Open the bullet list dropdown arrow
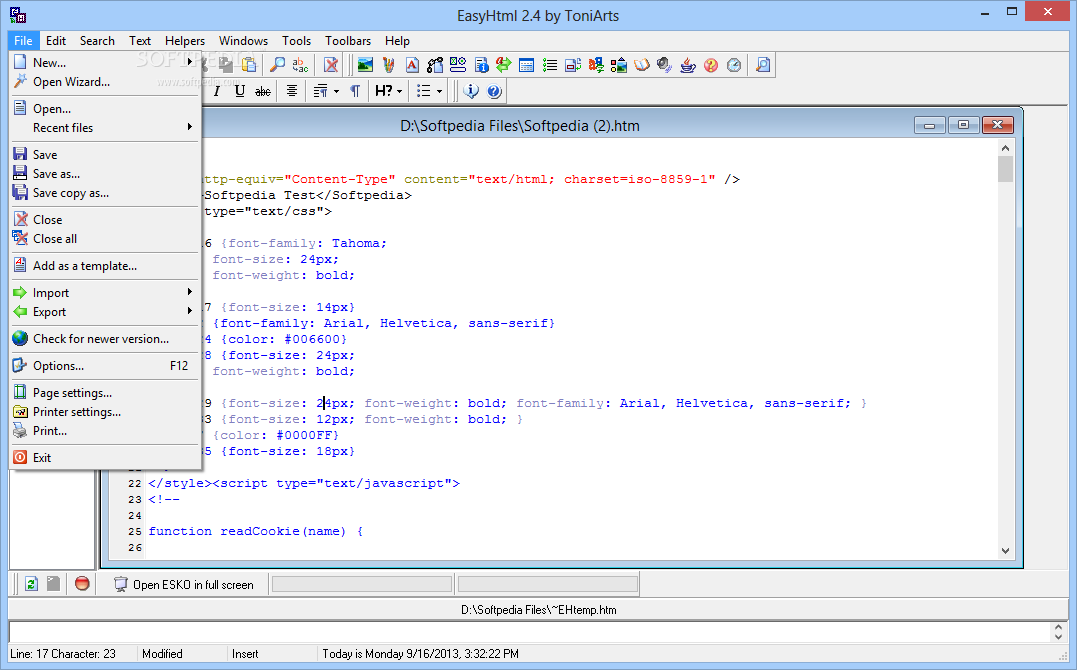The width and height of the screenshot is (1077, 670). pos(440,91)
